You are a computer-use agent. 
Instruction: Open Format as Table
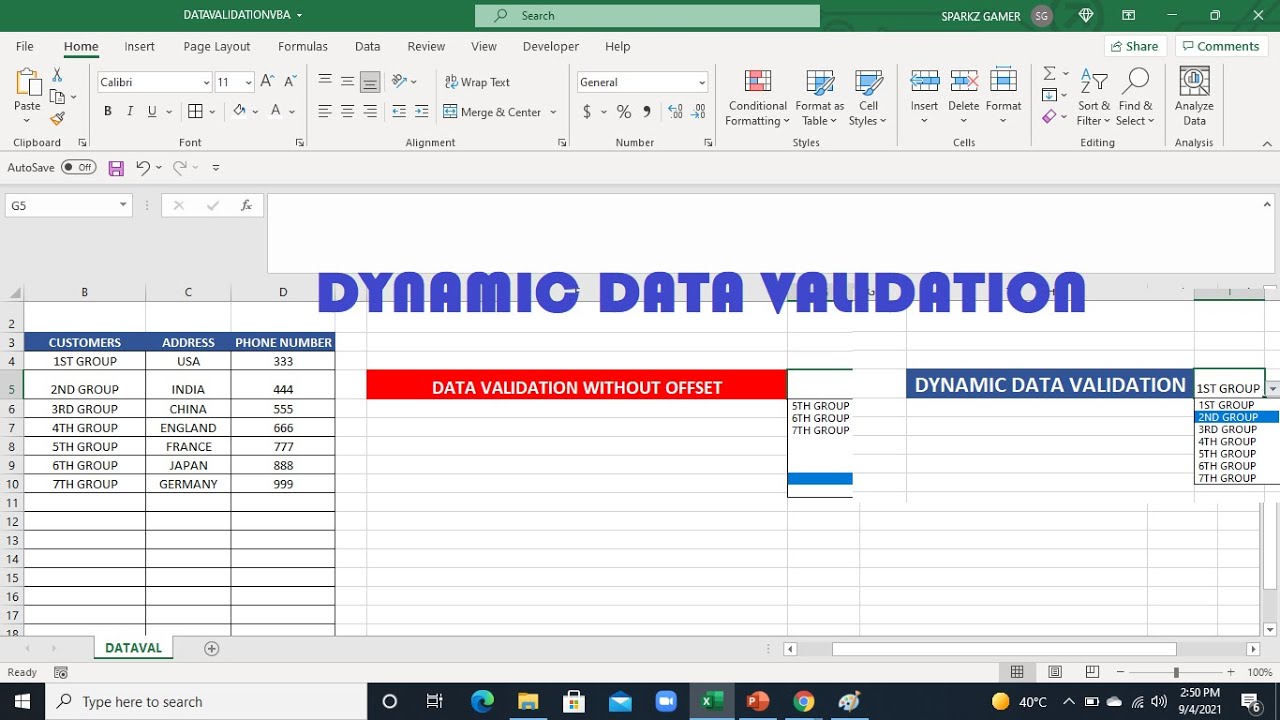click(820, 98)
